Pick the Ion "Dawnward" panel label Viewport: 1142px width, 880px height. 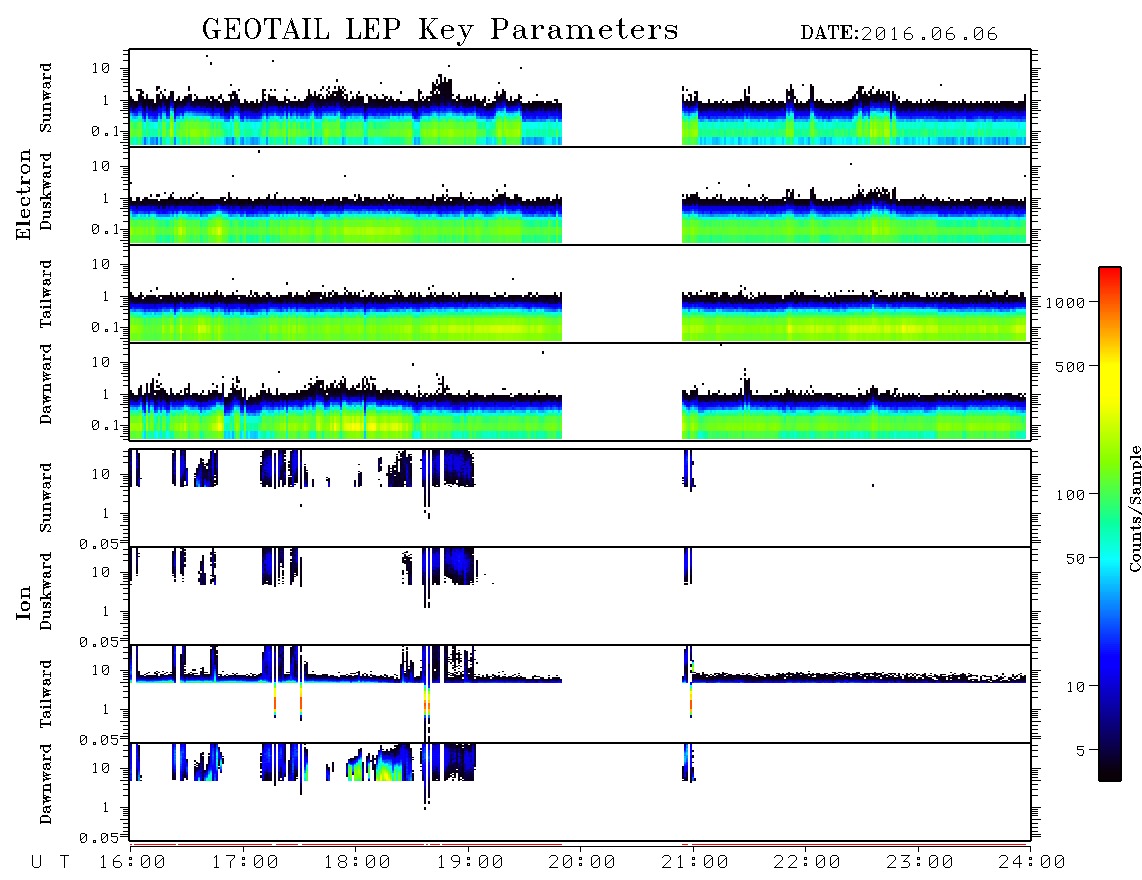pyautogui.click(x=46, y=784)
